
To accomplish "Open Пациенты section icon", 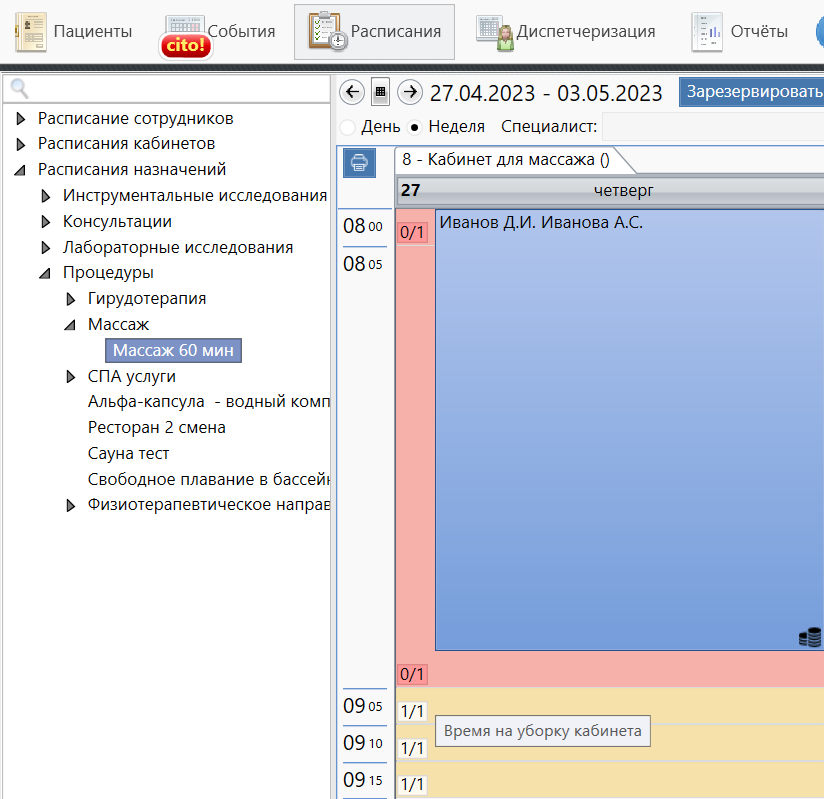I will pos(31,32).
